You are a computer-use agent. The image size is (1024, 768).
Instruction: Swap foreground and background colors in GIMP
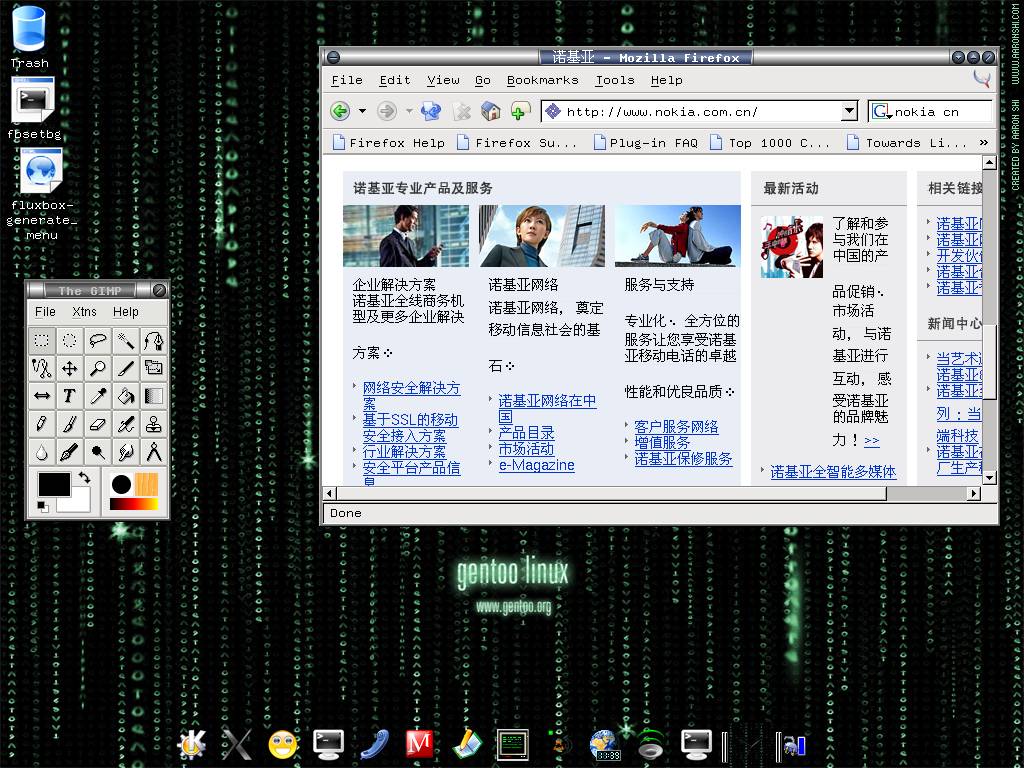pyautogui.click(x=84, y=477)
